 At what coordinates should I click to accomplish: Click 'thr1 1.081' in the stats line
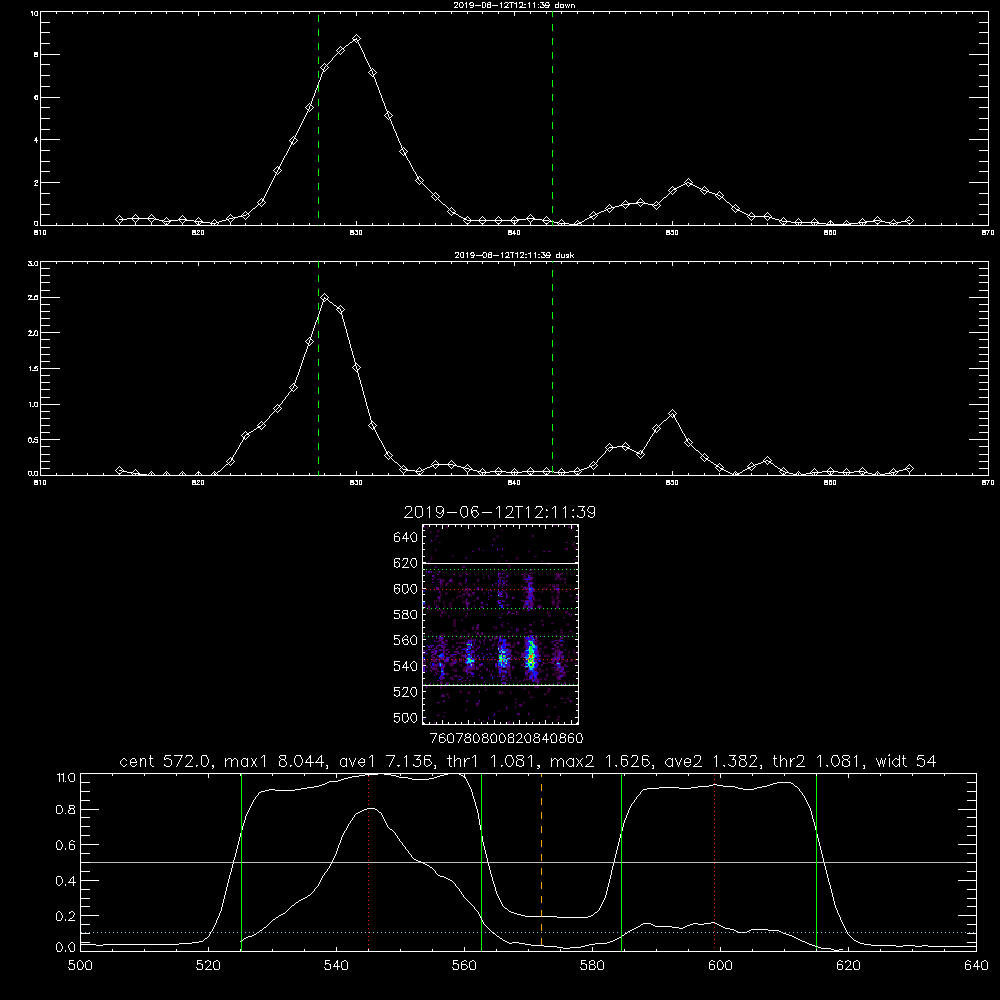[x=489, y=761]
